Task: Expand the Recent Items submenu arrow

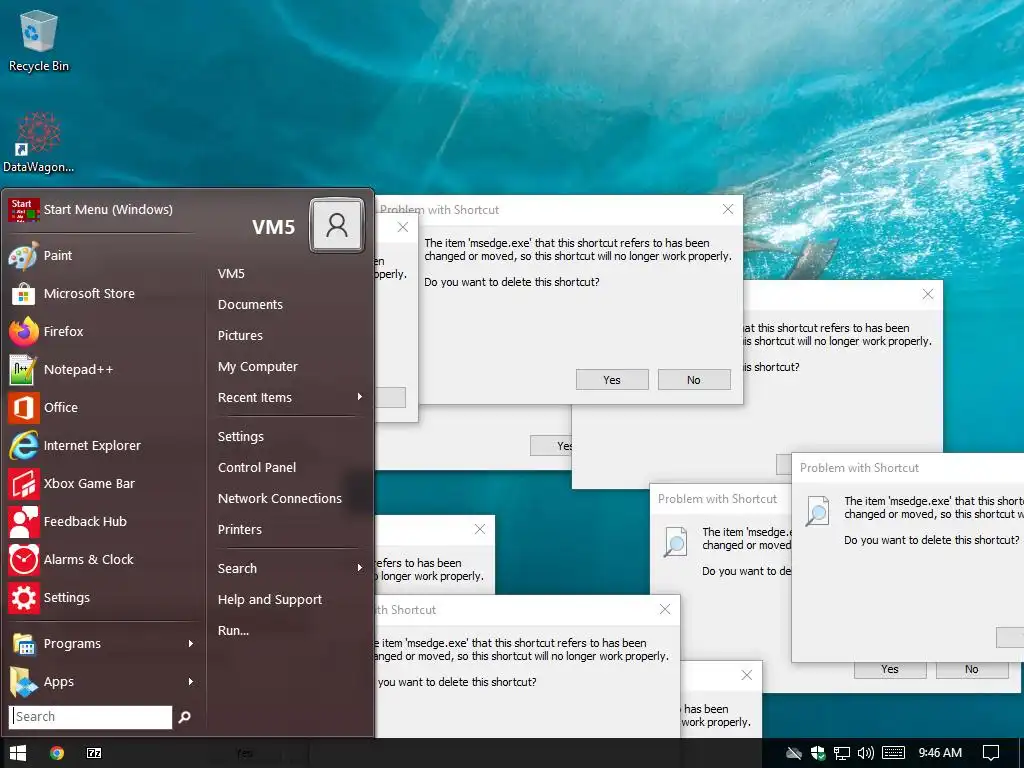Action: tap(360, 397)
